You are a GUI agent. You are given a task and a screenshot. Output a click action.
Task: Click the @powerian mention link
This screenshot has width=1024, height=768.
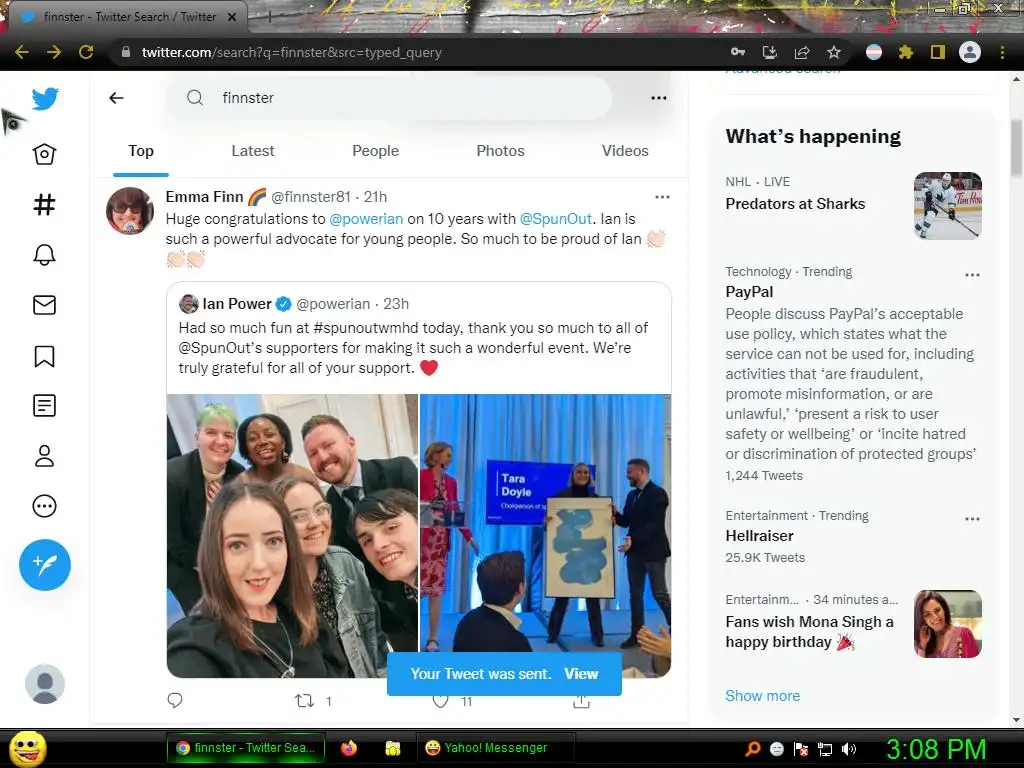pos(366,219)
